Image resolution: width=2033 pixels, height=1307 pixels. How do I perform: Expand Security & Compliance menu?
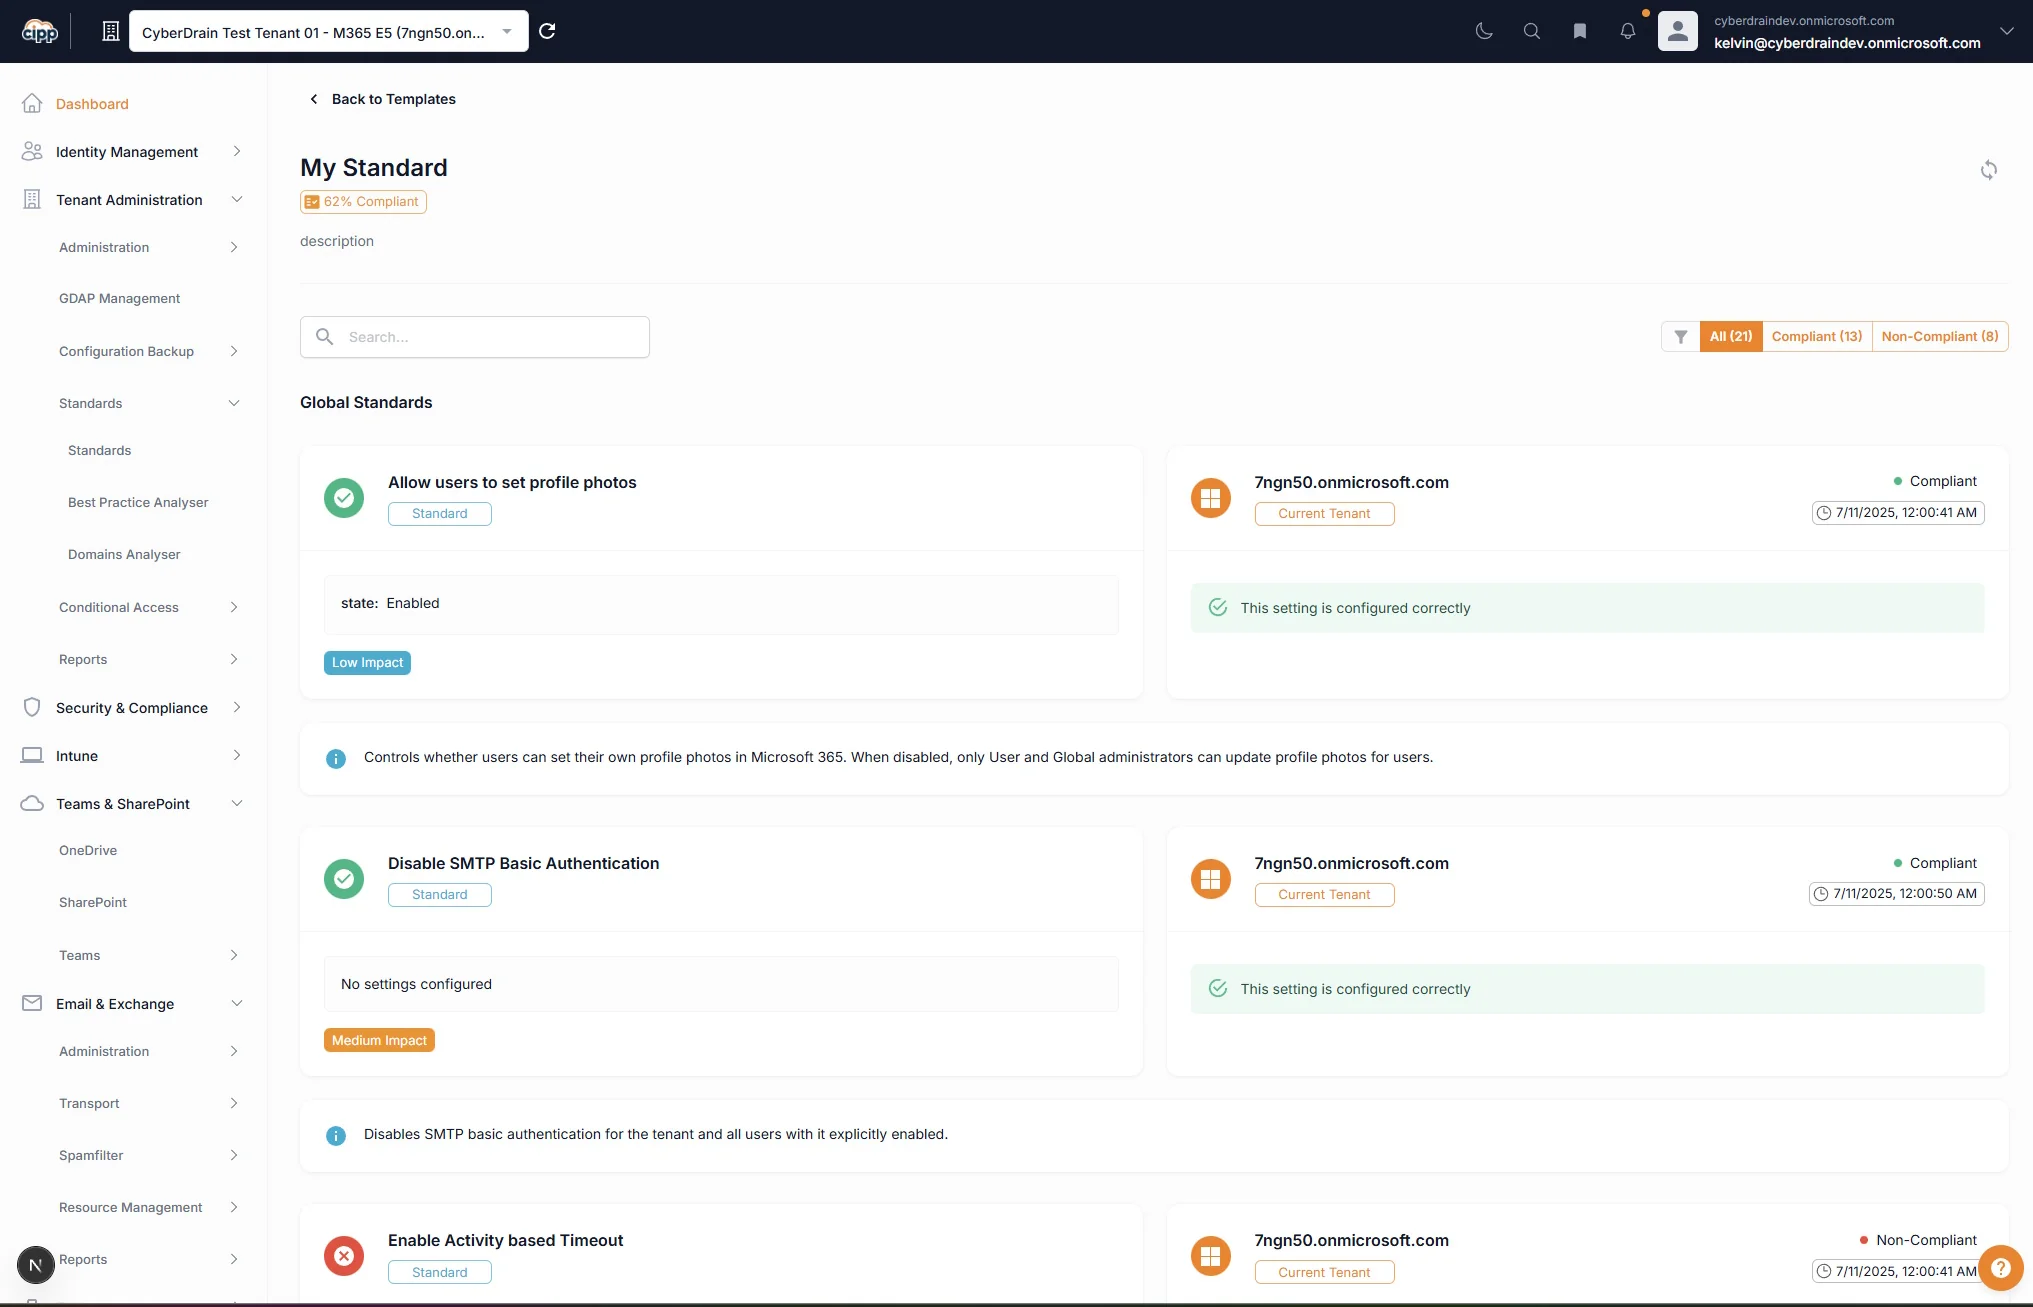[133, 707]
